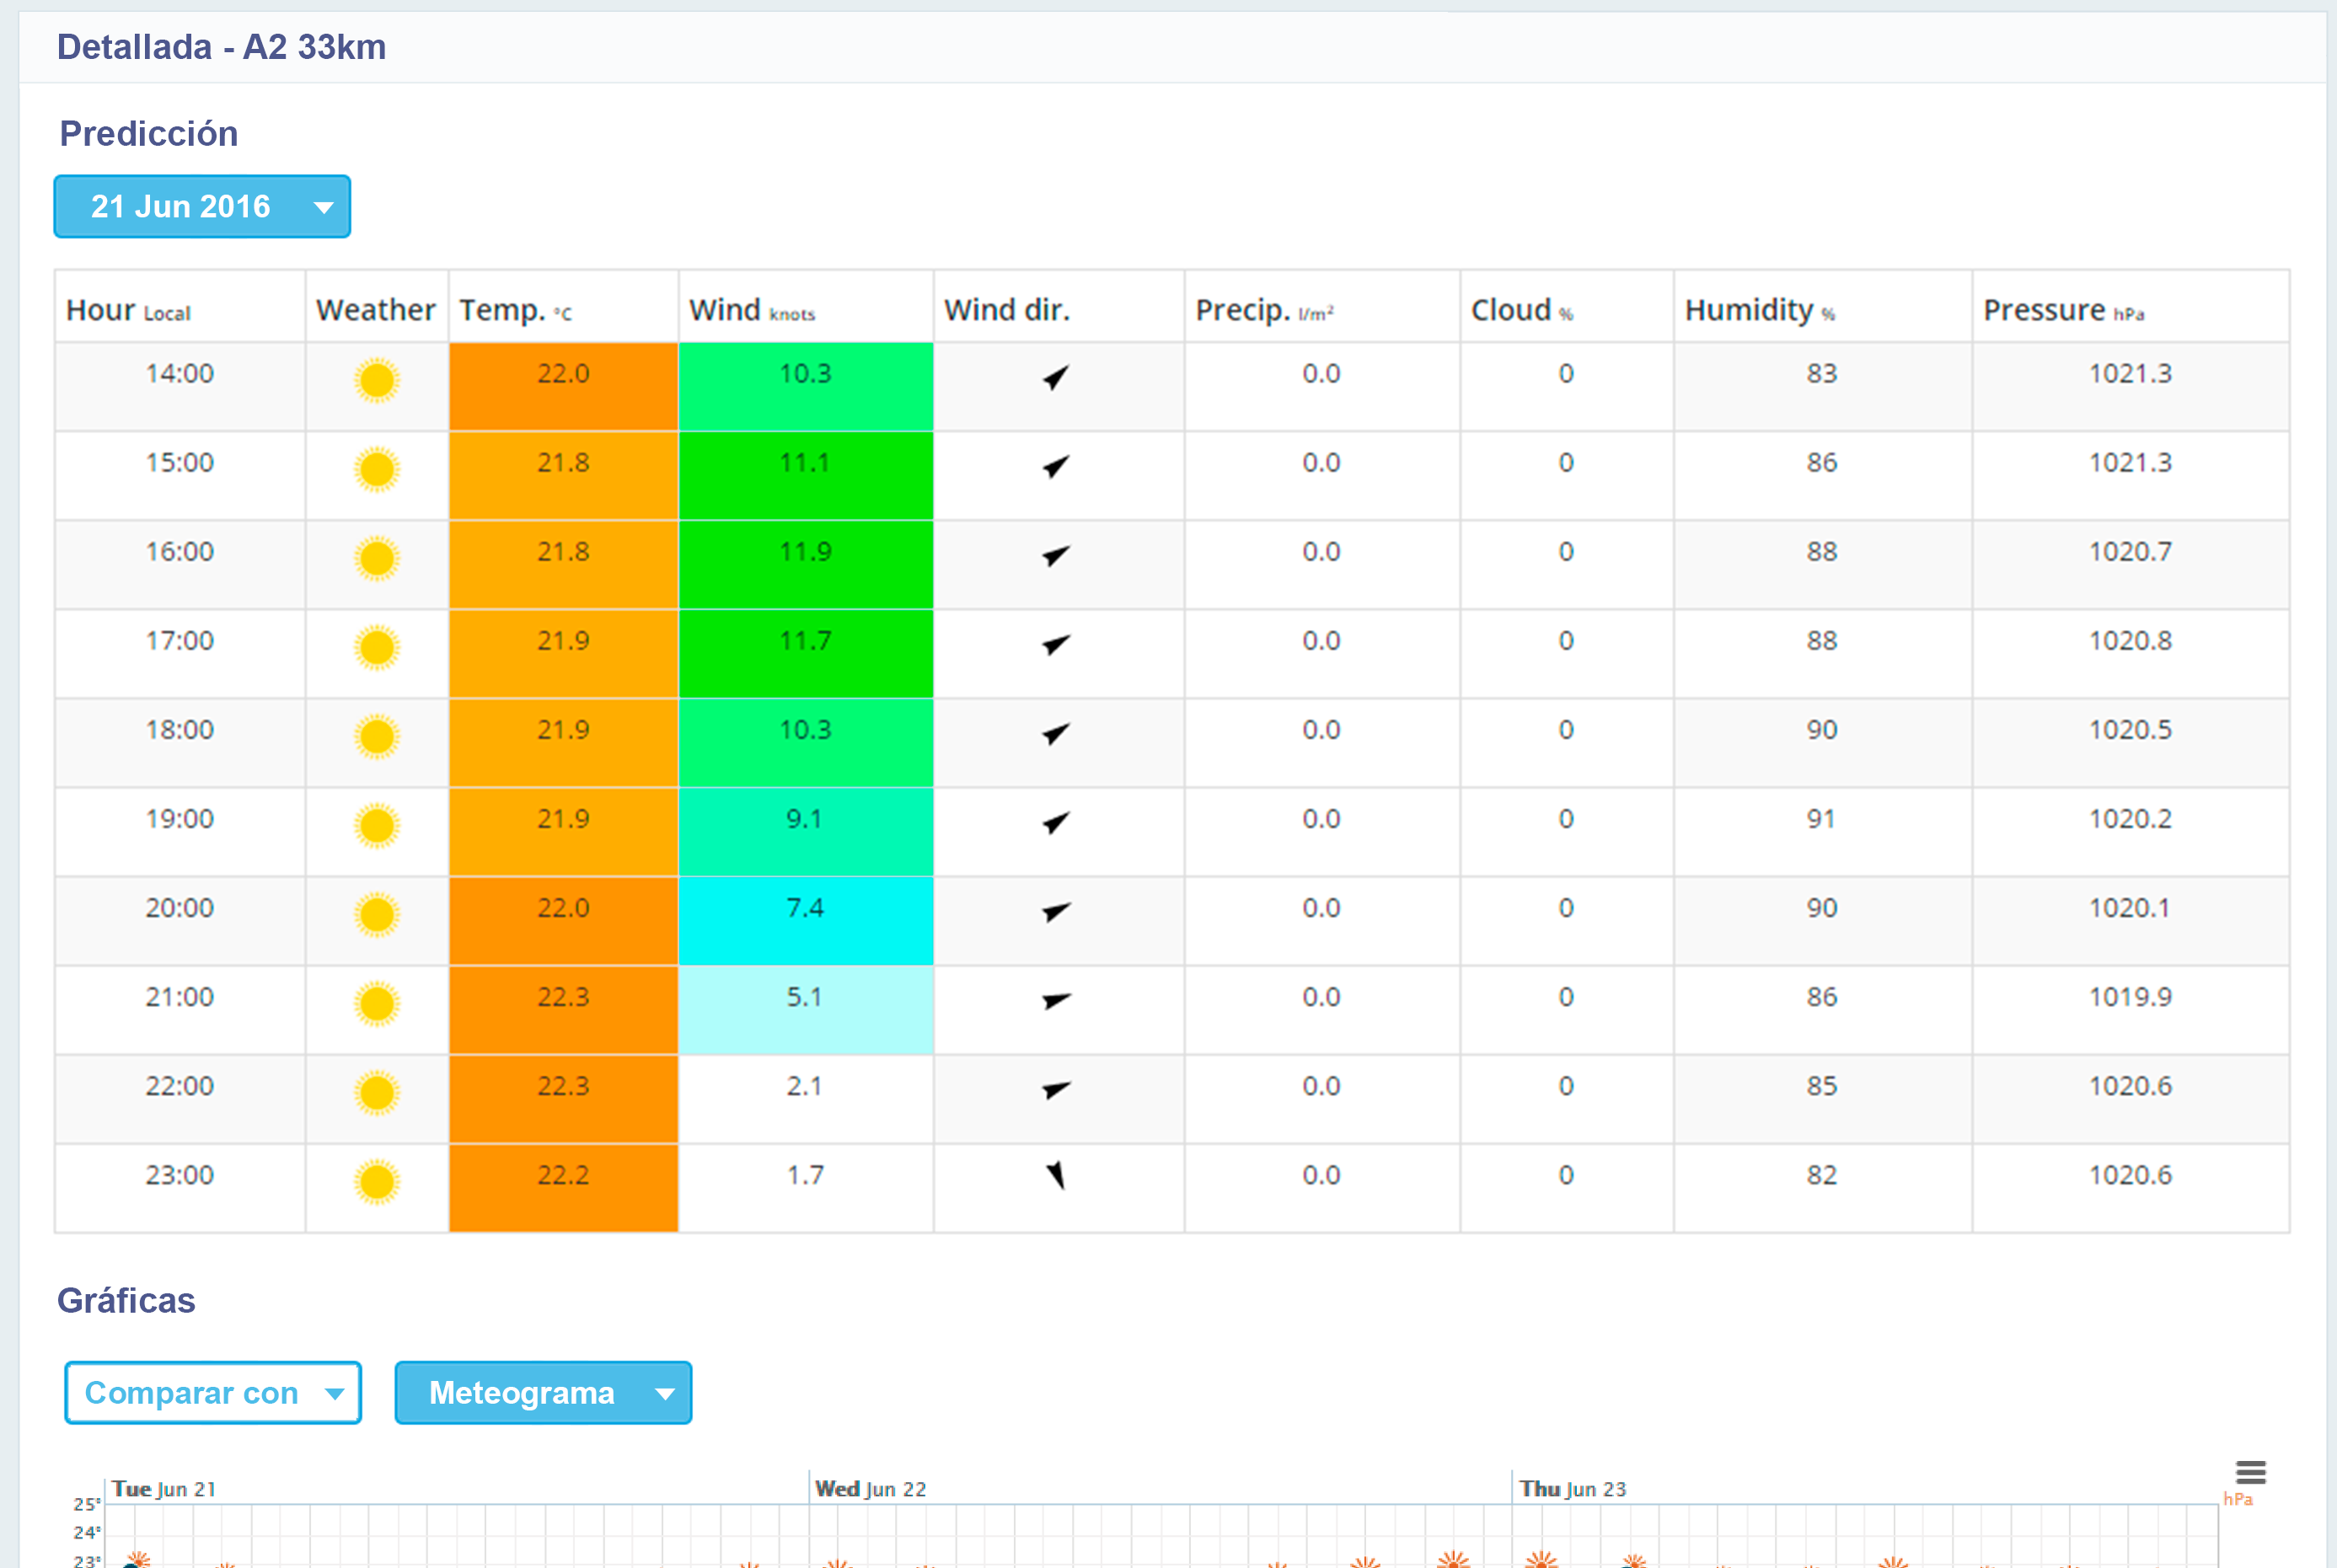Click the sunny icon at 23:00
Screen dimensions: 2337x1568
point(377,1182)
